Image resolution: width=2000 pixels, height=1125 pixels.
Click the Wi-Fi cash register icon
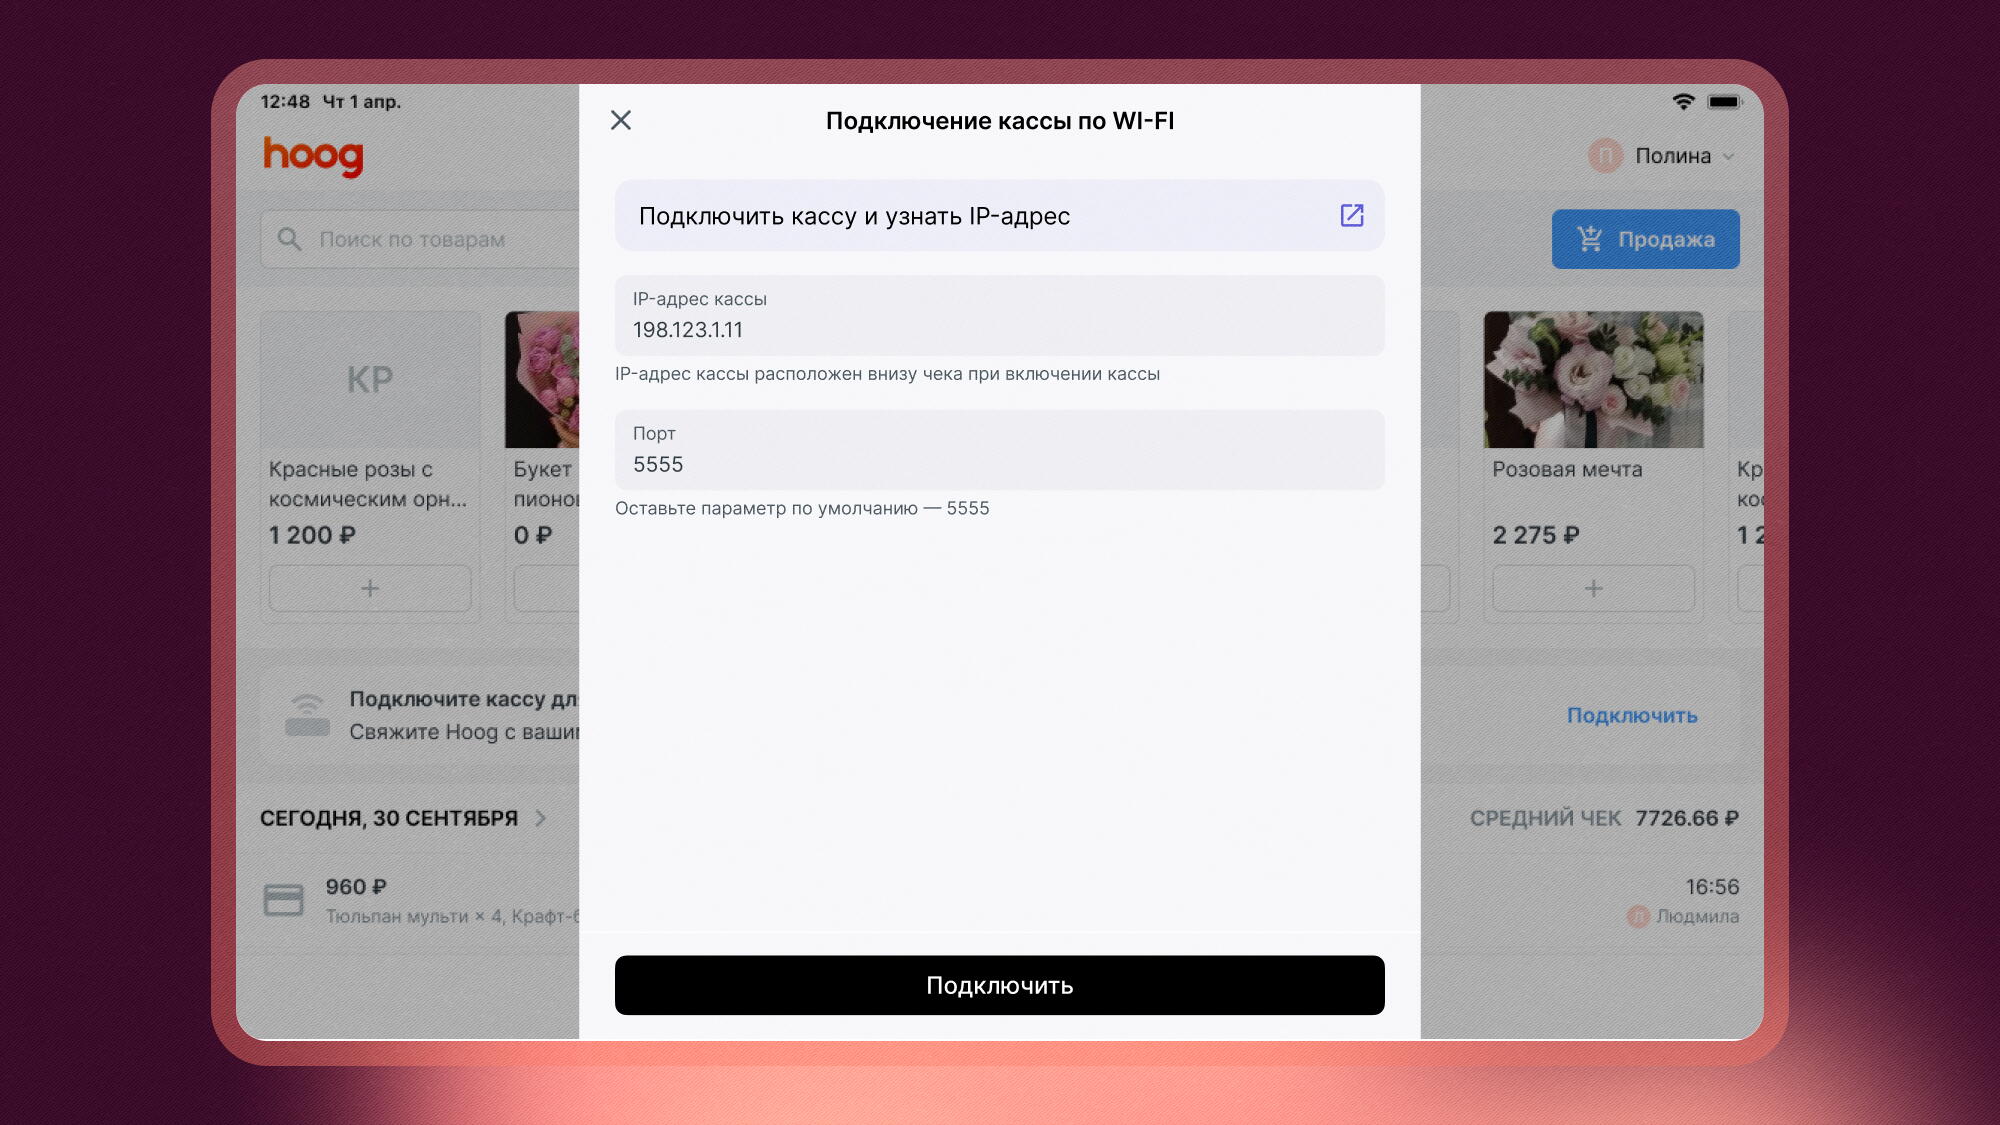pyautogui.click(x=307, y=716)
